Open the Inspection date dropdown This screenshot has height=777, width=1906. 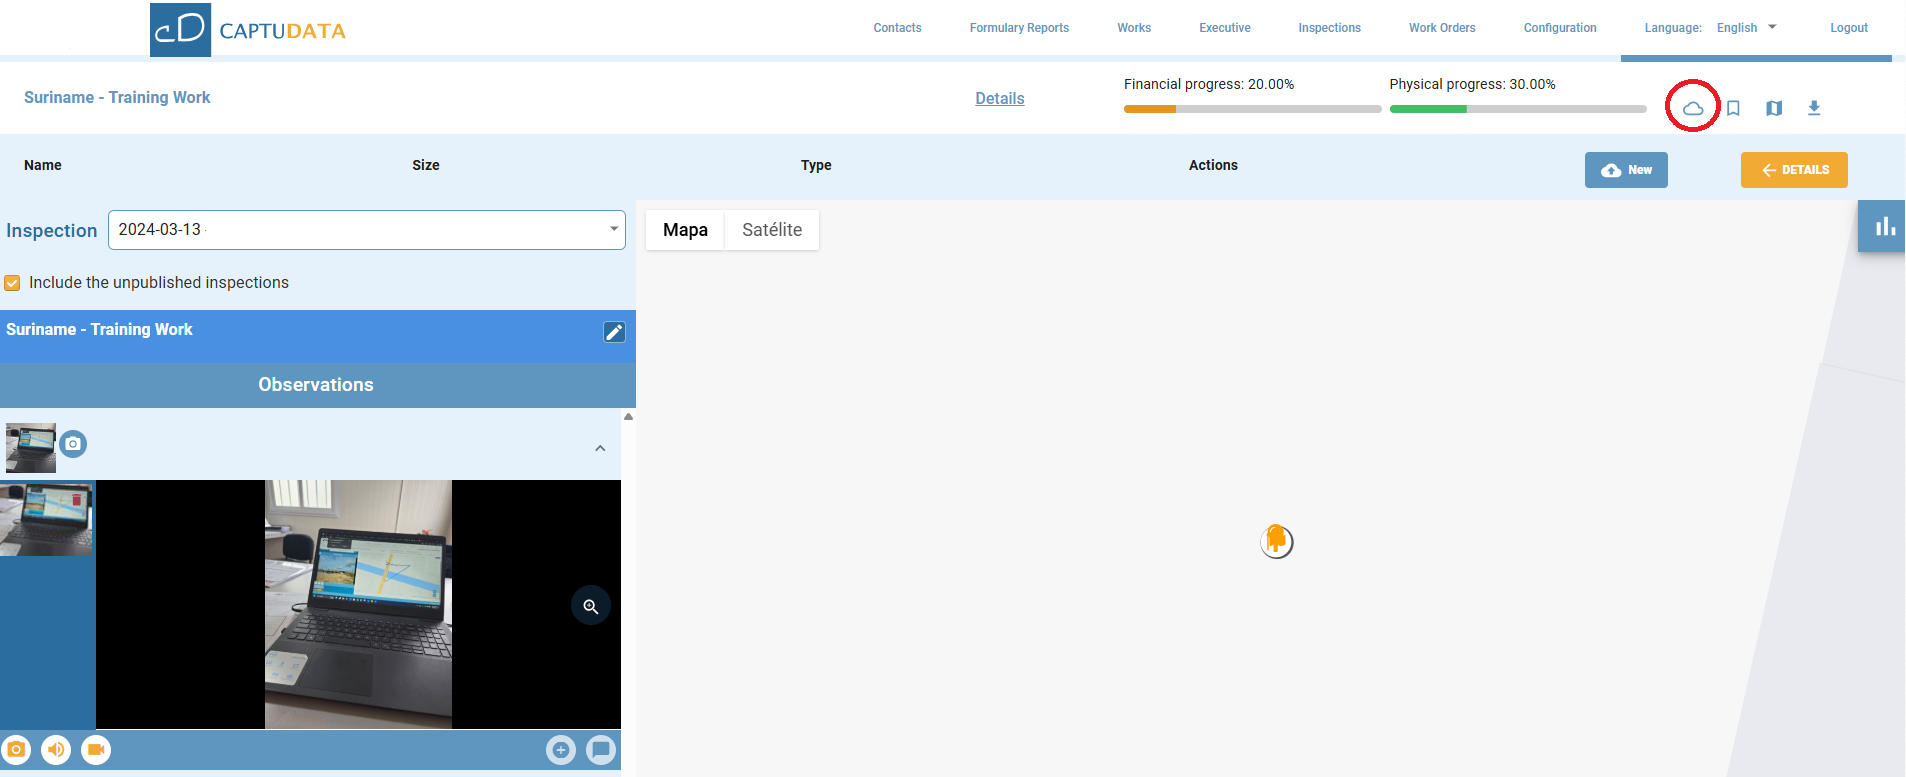(366, 230)
